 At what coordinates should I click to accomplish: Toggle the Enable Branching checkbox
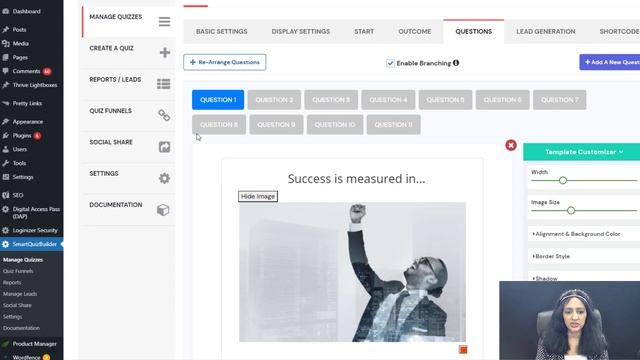coord(390,63)
